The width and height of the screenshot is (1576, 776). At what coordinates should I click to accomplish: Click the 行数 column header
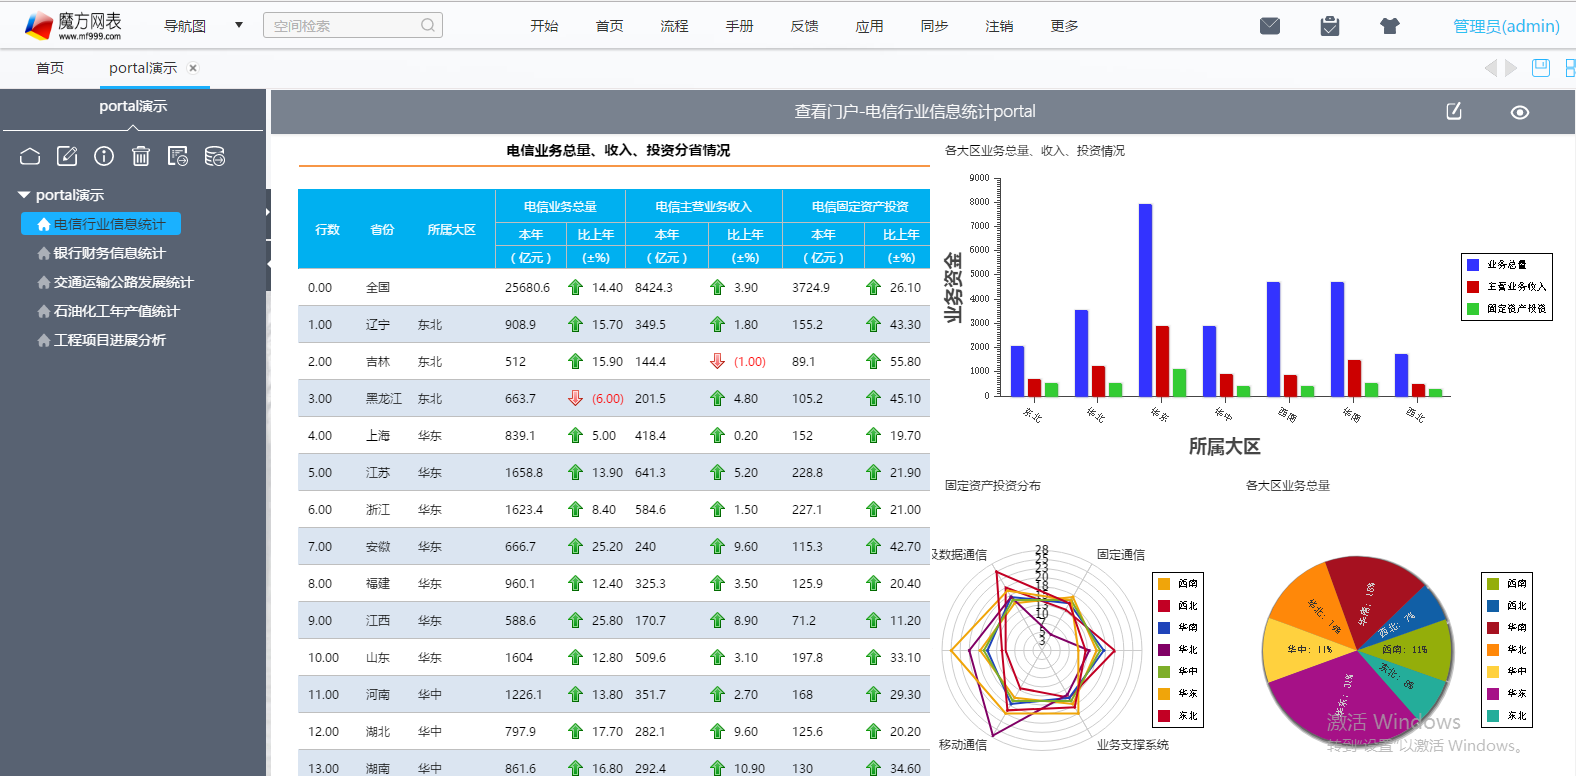tap(328, 230)
